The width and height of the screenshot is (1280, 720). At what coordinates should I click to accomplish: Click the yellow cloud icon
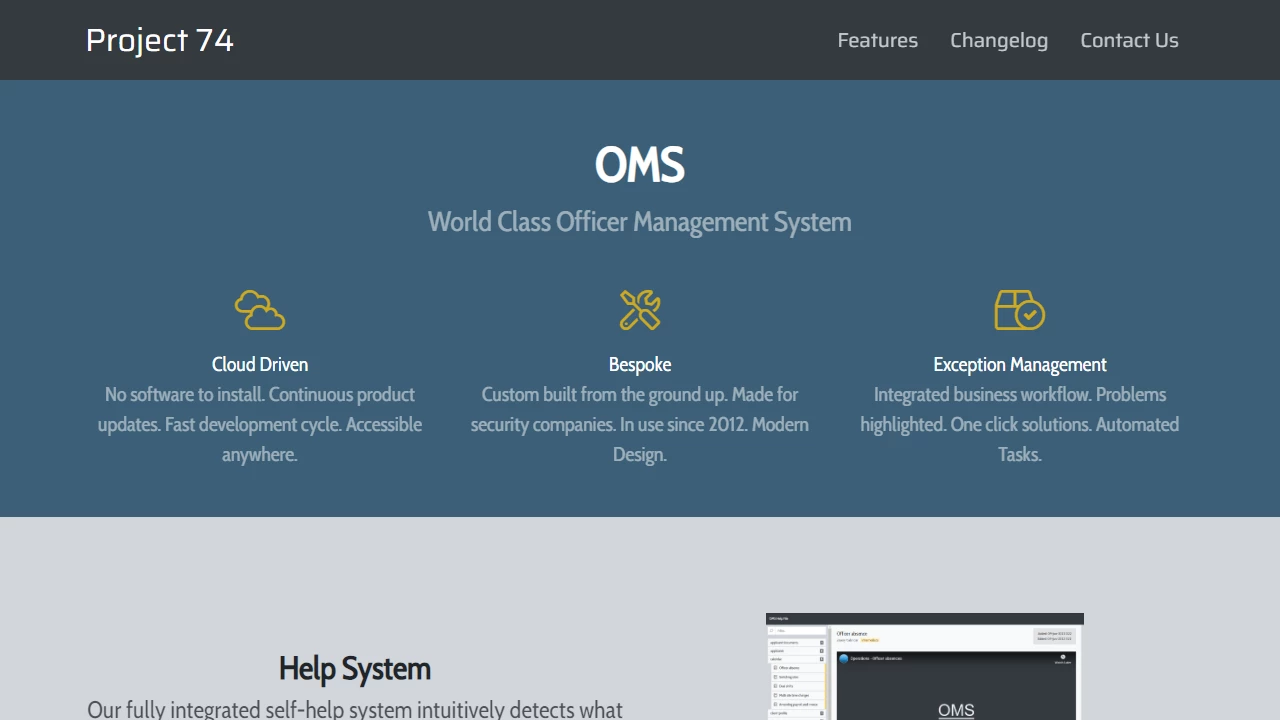pyautogui.click(x=260, y=310)
